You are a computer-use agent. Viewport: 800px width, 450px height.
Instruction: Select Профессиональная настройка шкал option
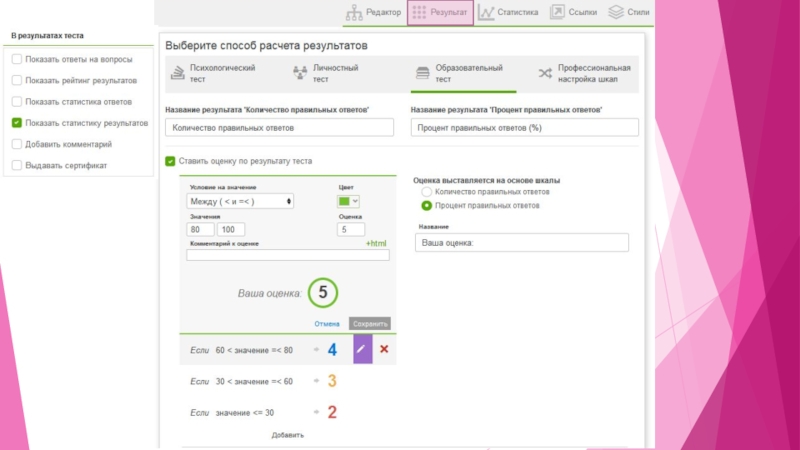pyautogui.click(x=585, y=73)
